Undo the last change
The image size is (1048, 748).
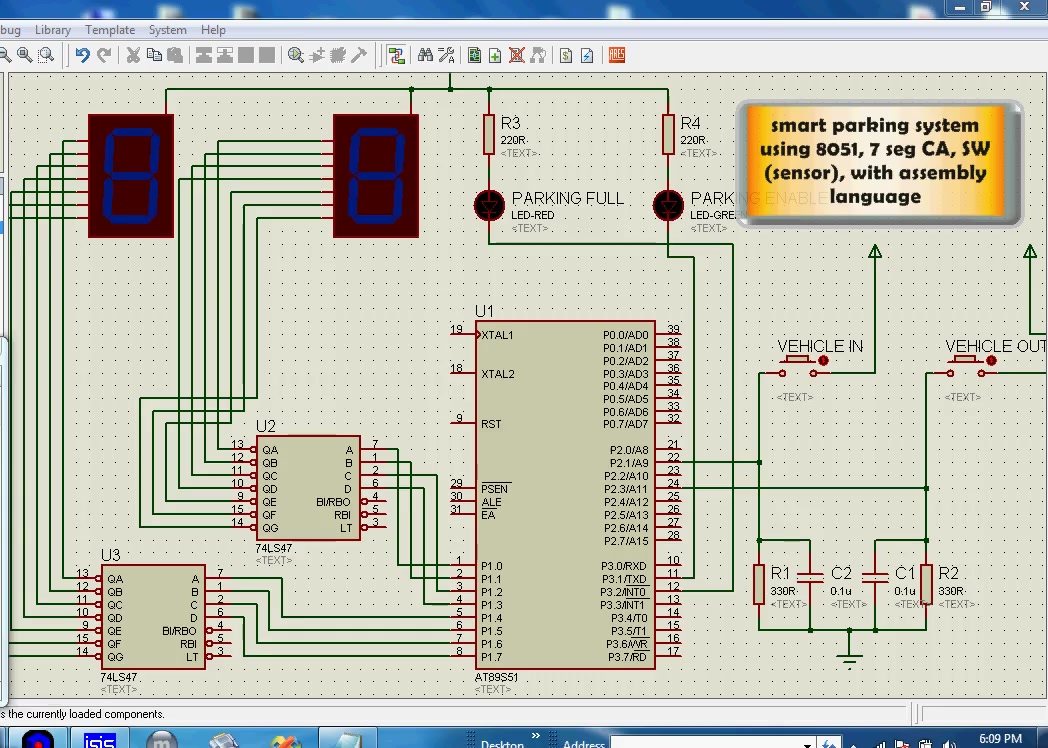(82, 55)
